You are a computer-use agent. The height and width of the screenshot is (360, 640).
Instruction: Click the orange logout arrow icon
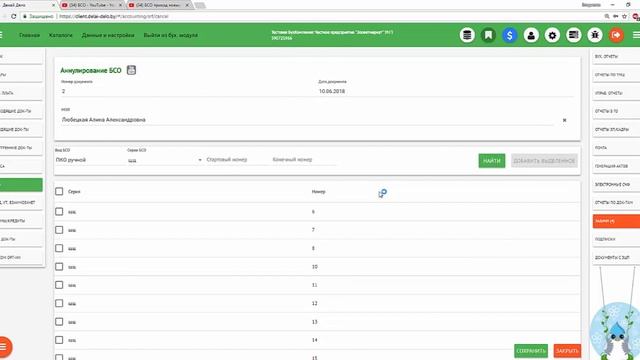tap(616, 35)
